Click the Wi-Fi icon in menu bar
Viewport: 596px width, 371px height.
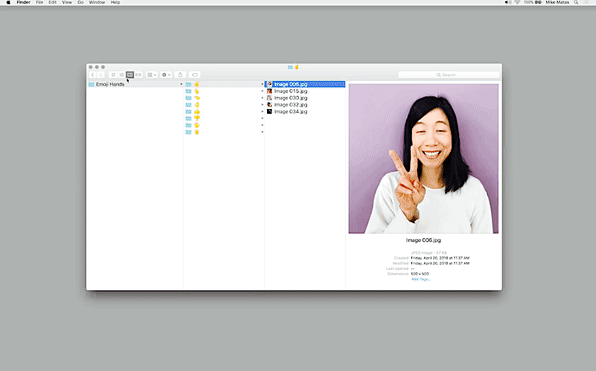pyautogui.click(x=517, y=2)
